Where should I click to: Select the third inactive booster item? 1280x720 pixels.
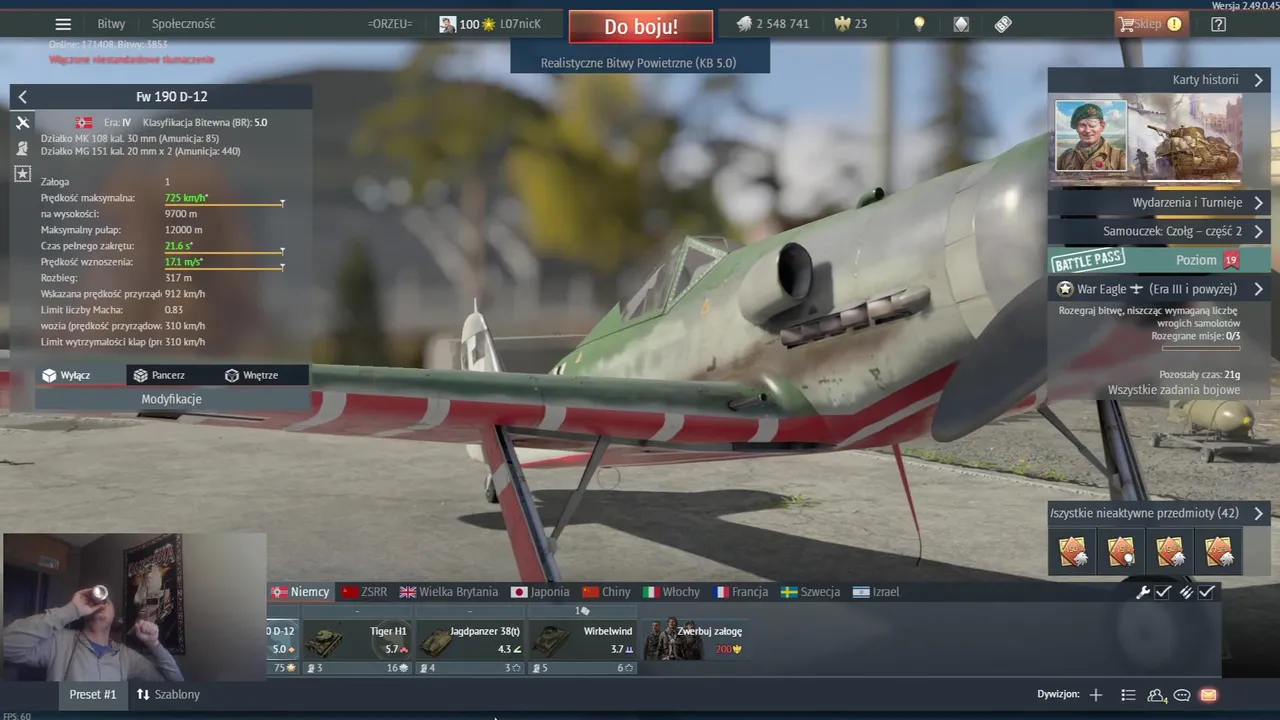(x=1169, y=551)
